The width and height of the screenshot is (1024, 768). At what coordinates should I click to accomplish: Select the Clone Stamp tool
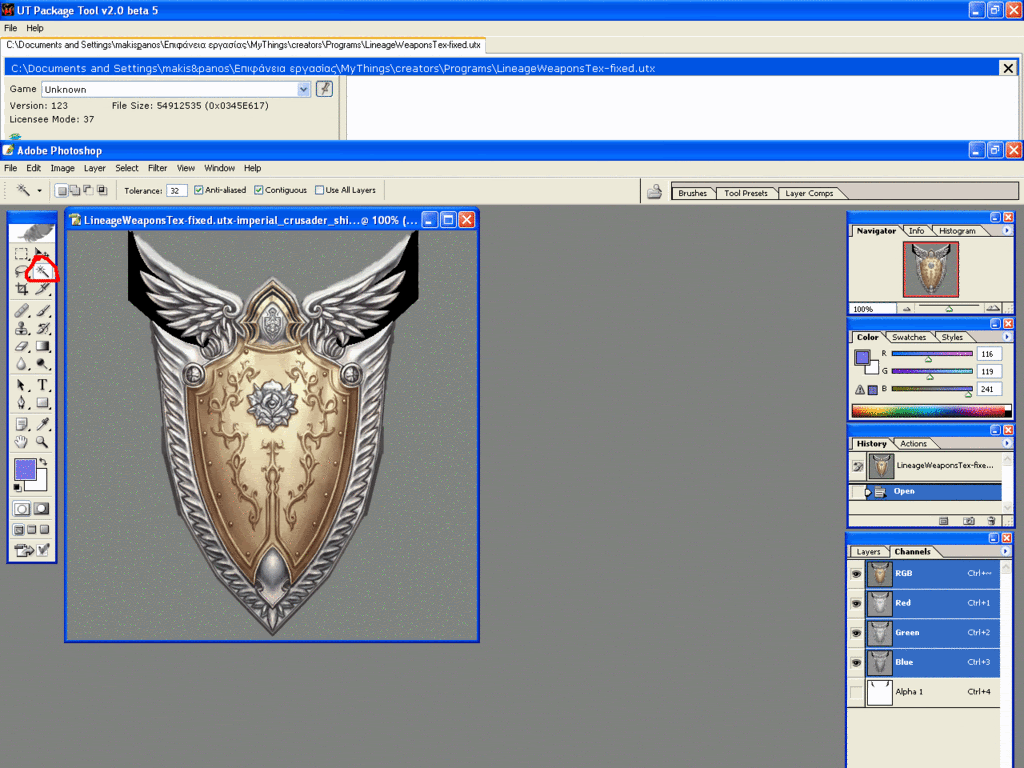coord(21,327)
